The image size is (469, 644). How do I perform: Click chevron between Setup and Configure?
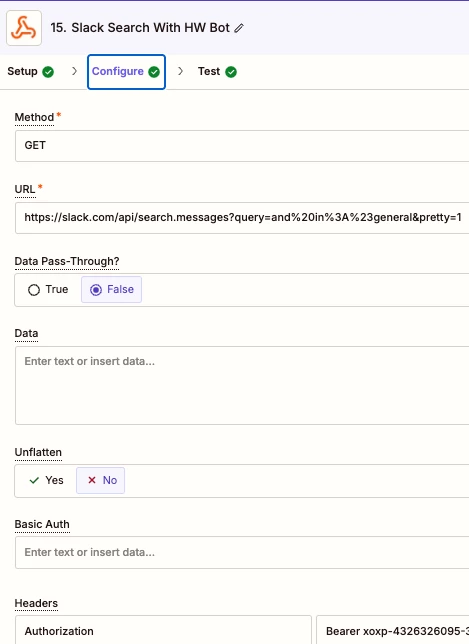tap(74, 71)
